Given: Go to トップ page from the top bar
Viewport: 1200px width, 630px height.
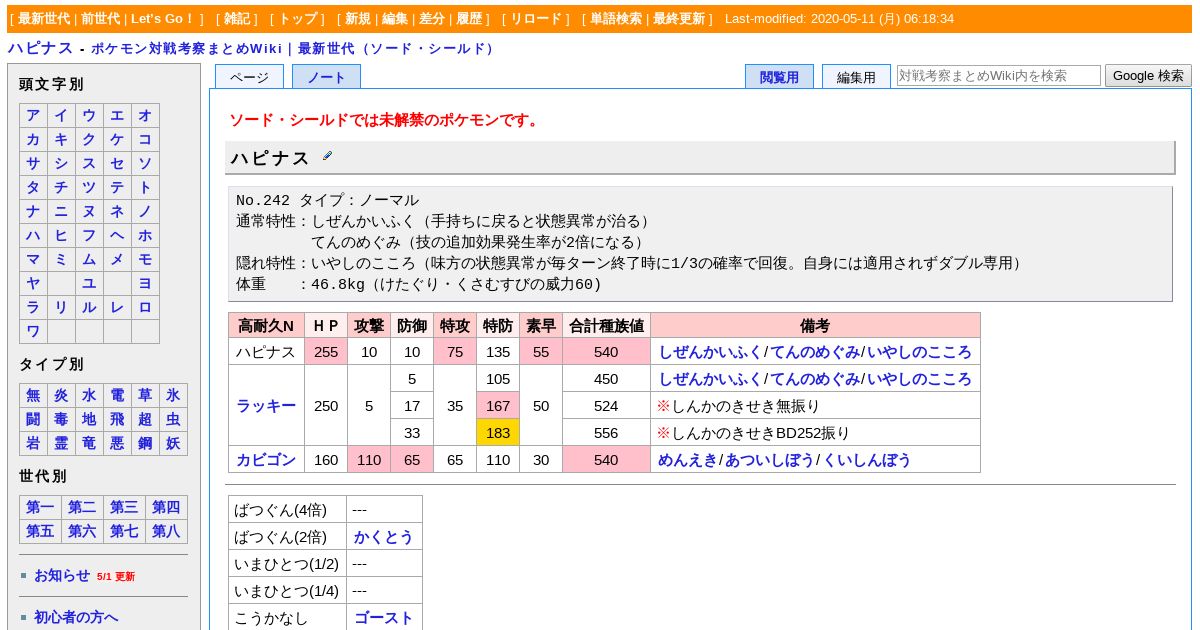Looking at the screenshot, I should (298, 19).
